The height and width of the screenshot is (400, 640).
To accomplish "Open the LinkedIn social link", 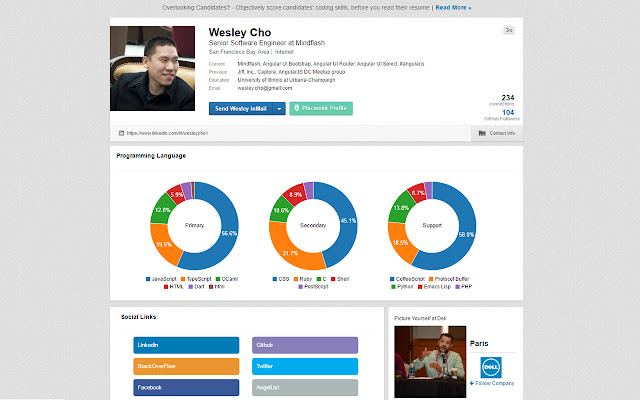I will [x=185, y=345].
